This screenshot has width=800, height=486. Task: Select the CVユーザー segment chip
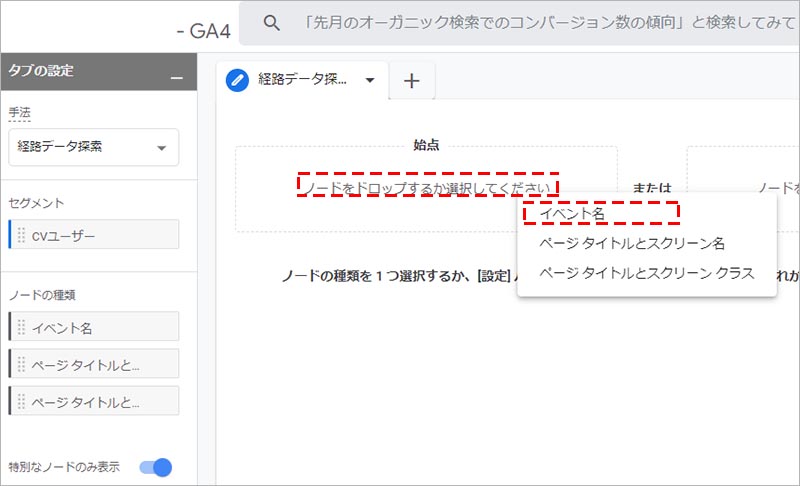click(x=95, y=235)
